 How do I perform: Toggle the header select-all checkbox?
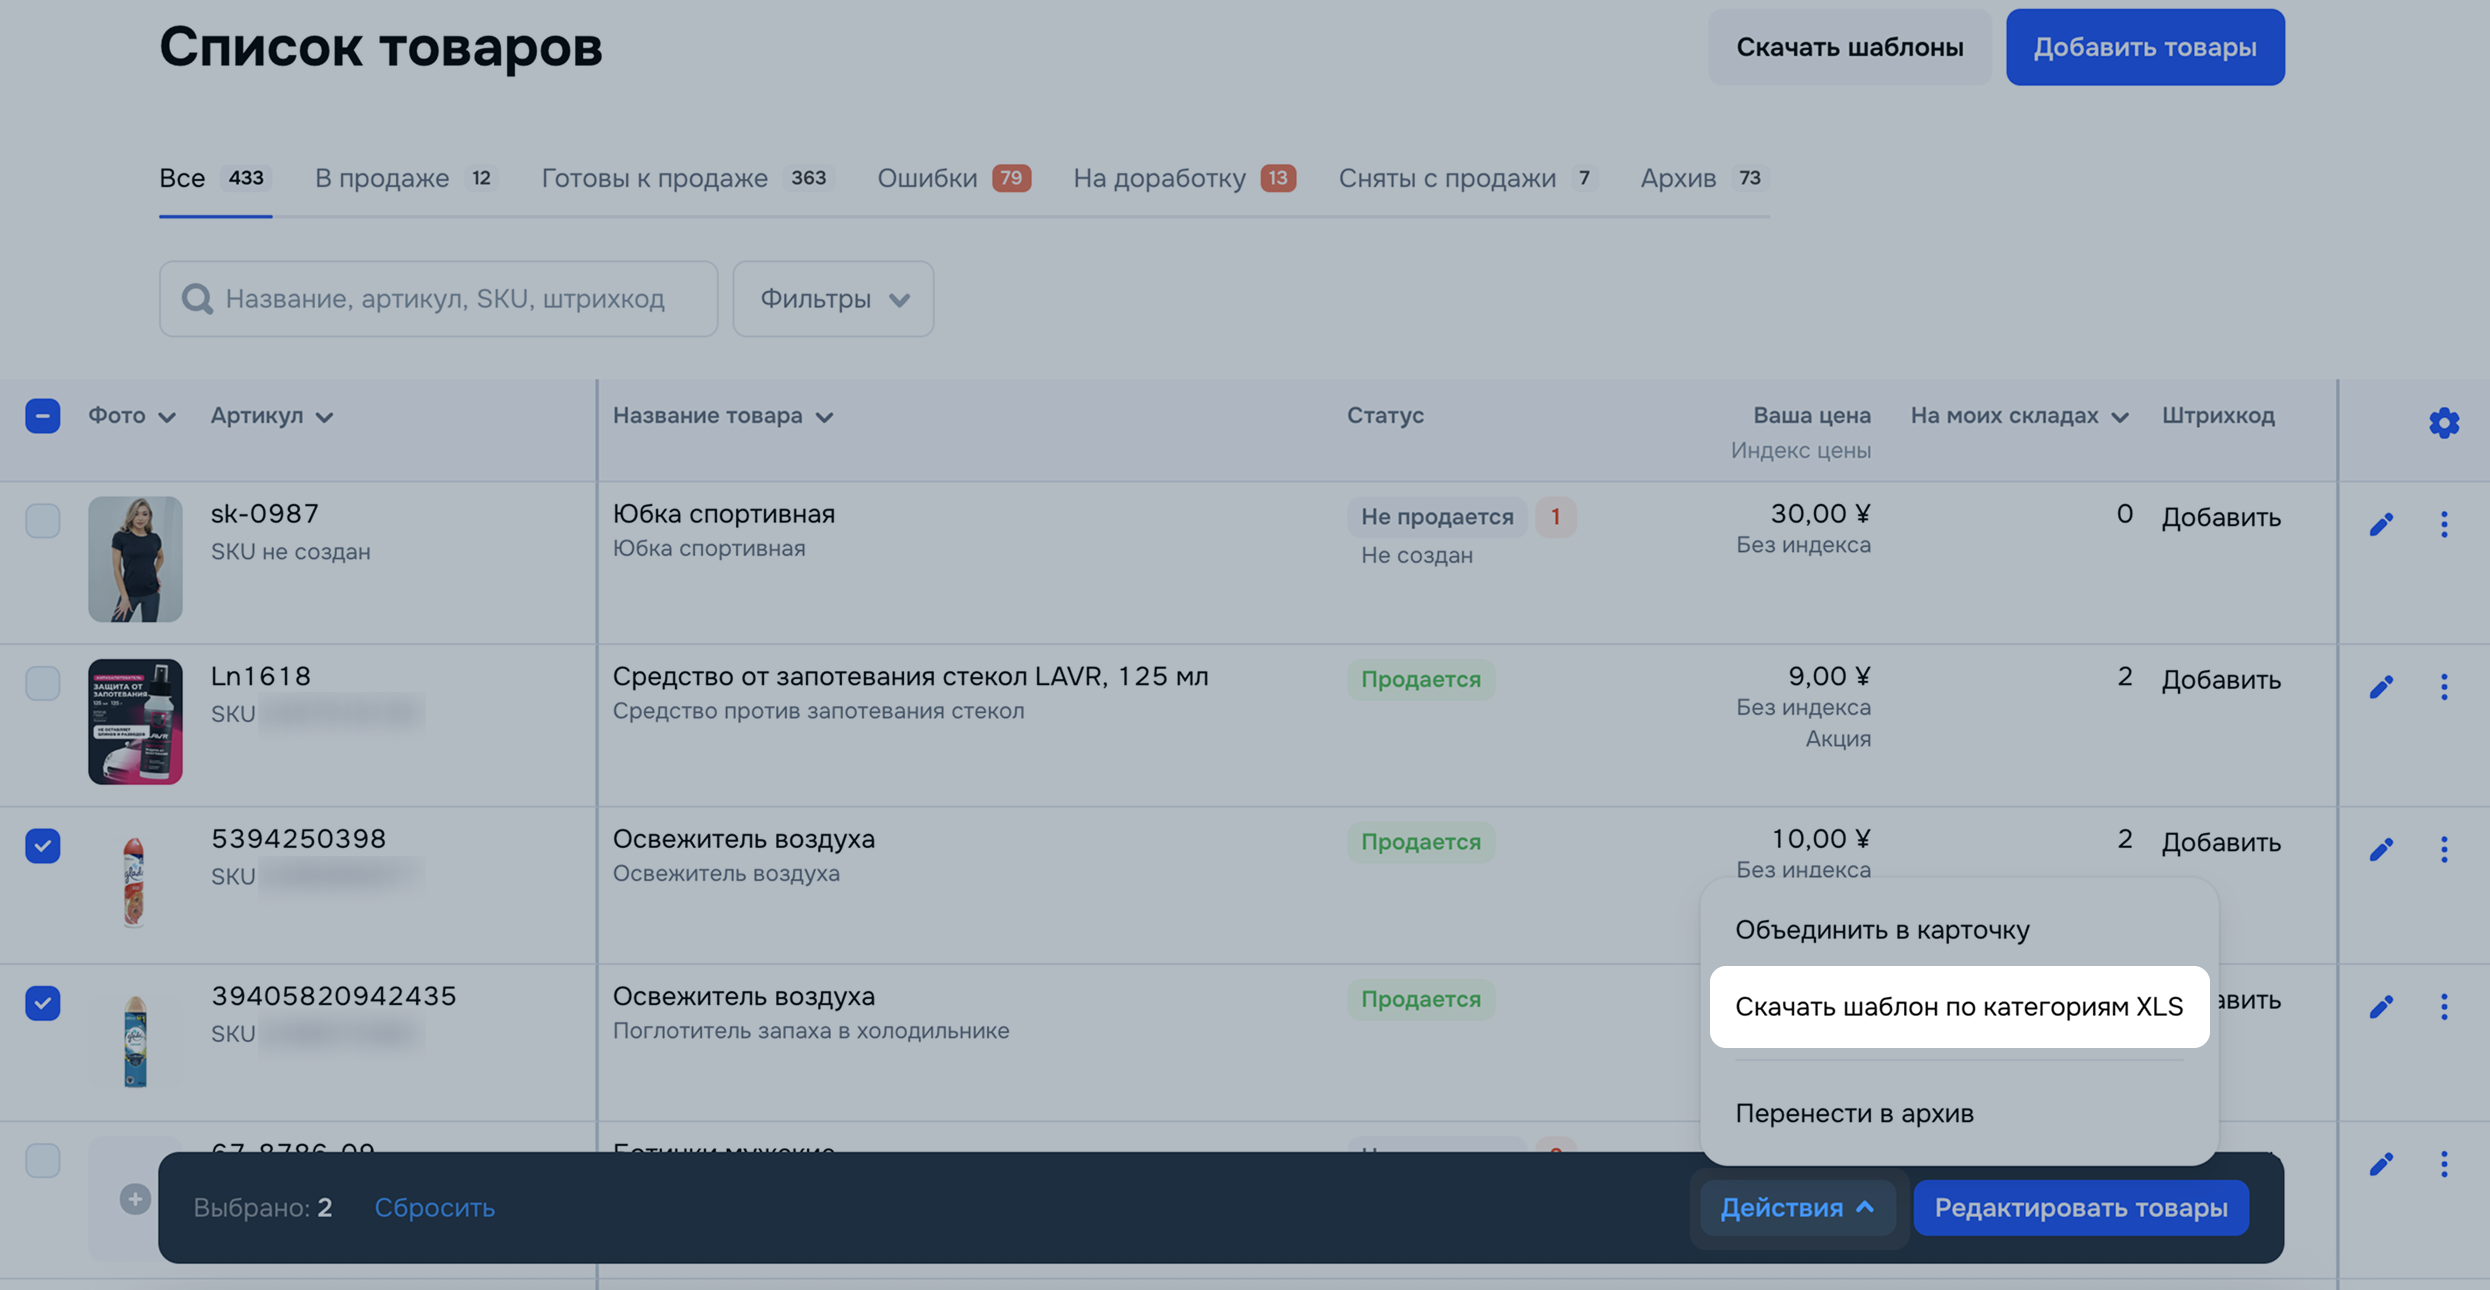pos(43,415)
